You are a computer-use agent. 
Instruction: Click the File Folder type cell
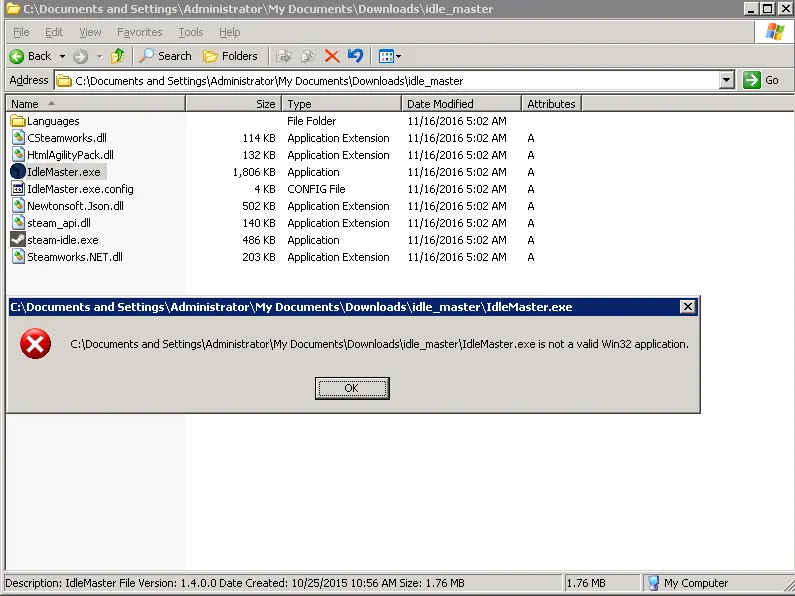coord(311,121)
